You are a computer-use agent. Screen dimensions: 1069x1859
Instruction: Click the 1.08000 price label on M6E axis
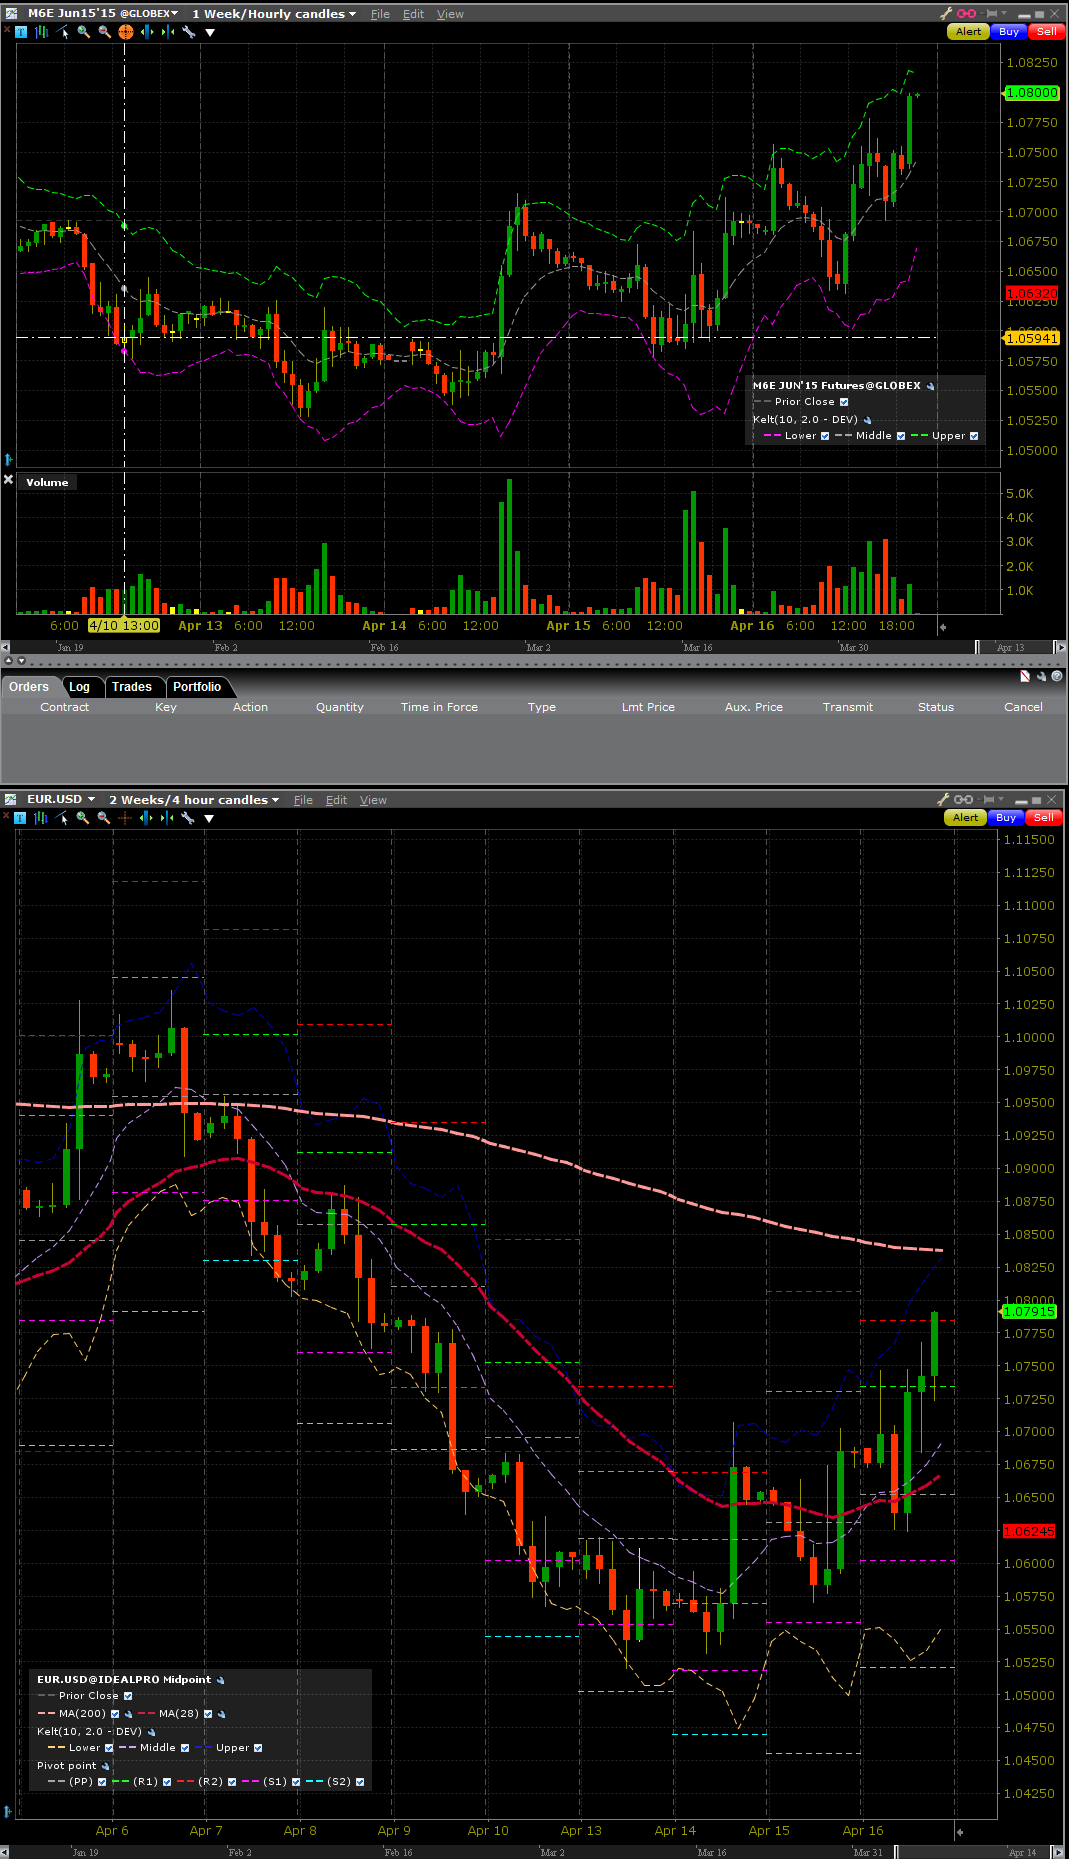click(1031, 93)
